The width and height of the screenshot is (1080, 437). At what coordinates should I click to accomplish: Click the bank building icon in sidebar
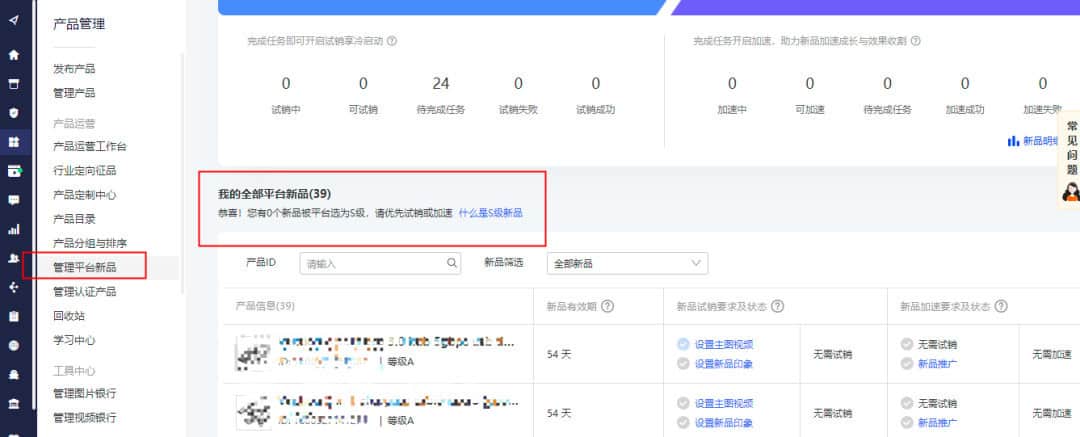click(x=14, y=403)
